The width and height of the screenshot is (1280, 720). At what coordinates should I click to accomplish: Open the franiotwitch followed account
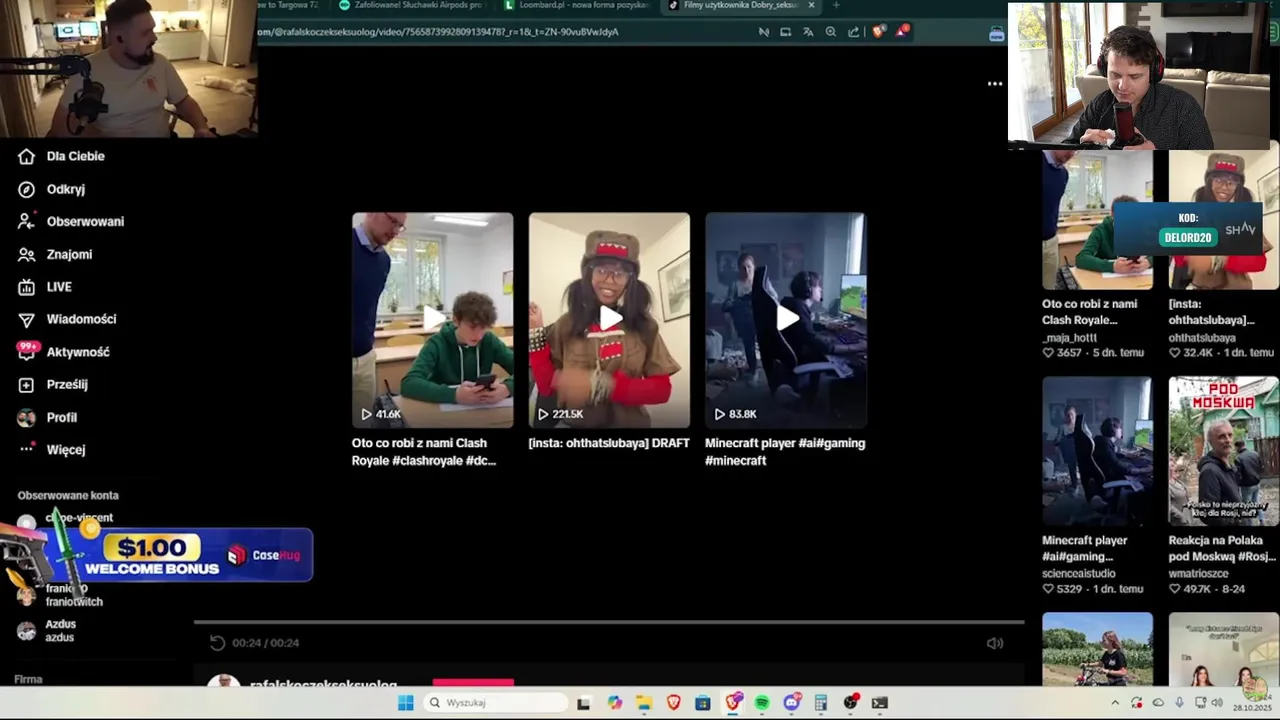60,595
